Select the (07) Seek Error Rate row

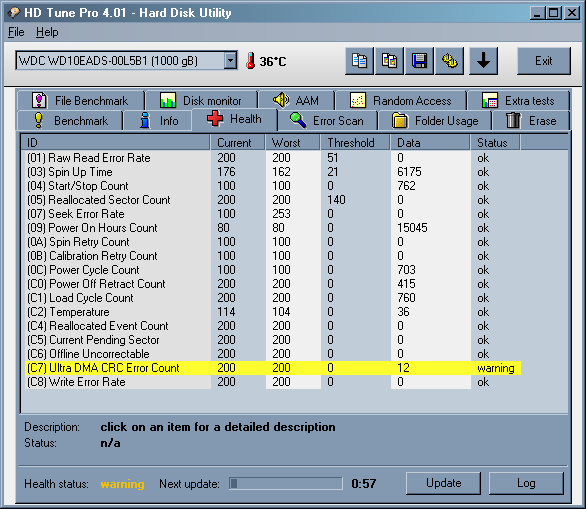[273, 214]
